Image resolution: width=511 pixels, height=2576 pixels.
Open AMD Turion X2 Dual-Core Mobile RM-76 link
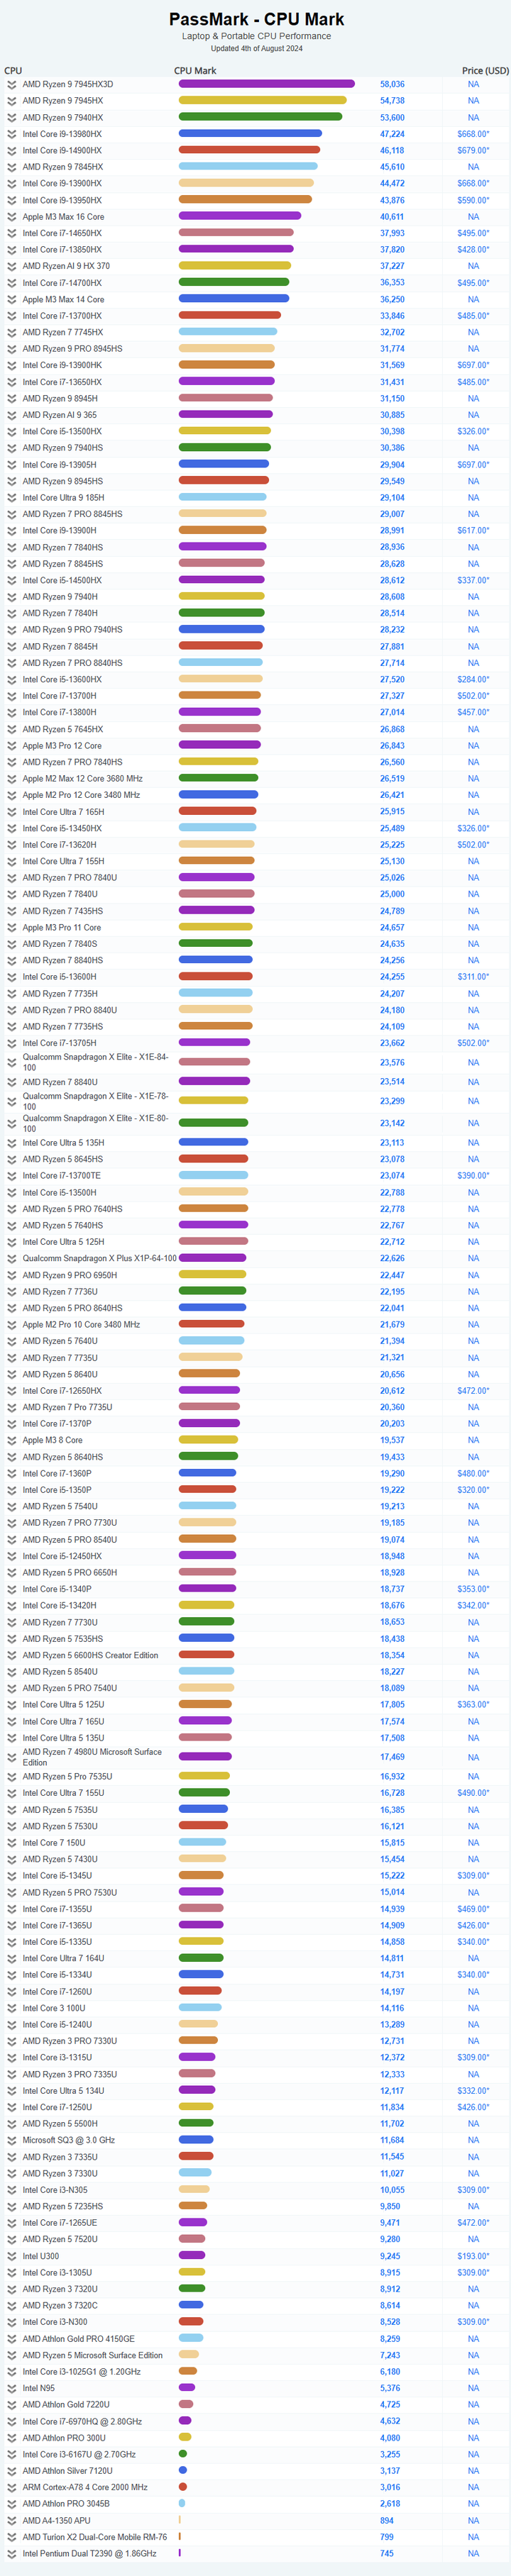[95, 2537]
